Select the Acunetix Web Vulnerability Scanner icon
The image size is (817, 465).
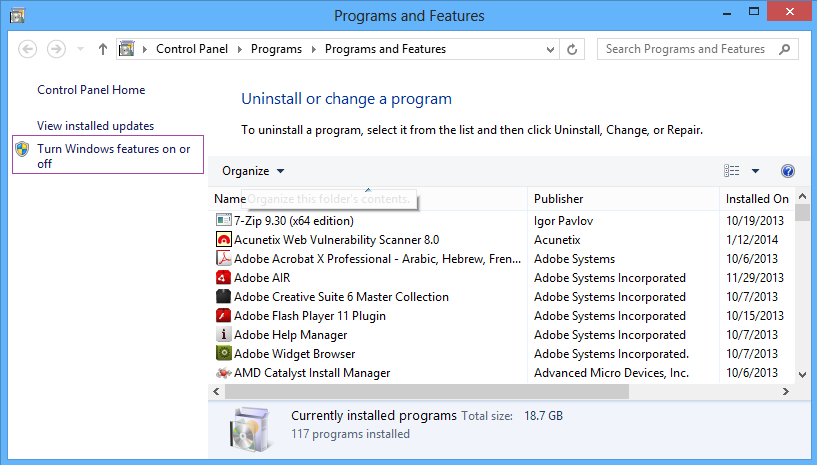(224, 240)
